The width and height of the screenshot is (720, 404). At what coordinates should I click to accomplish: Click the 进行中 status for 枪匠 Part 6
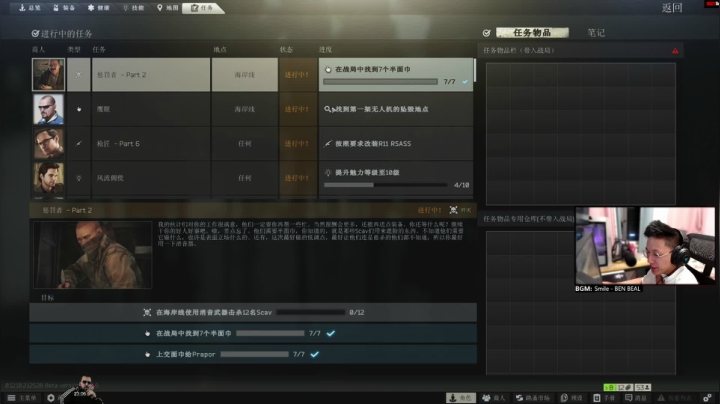[x=297, y=144]
